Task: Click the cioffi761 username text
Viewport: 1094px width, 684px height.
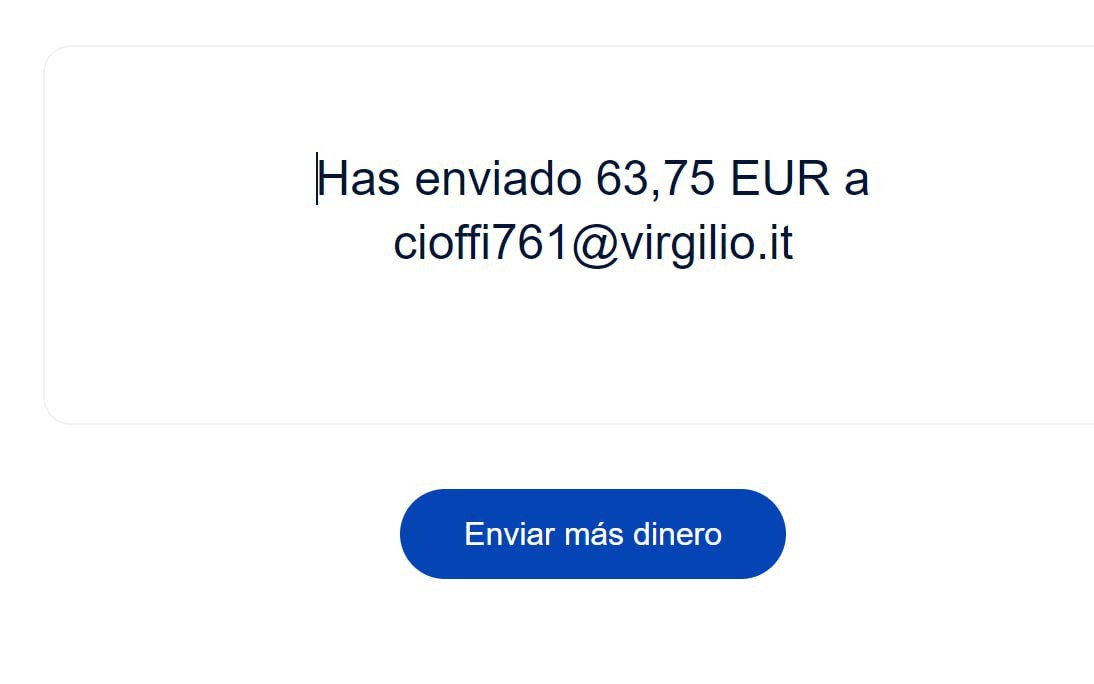Action: [x=482, y=243]
